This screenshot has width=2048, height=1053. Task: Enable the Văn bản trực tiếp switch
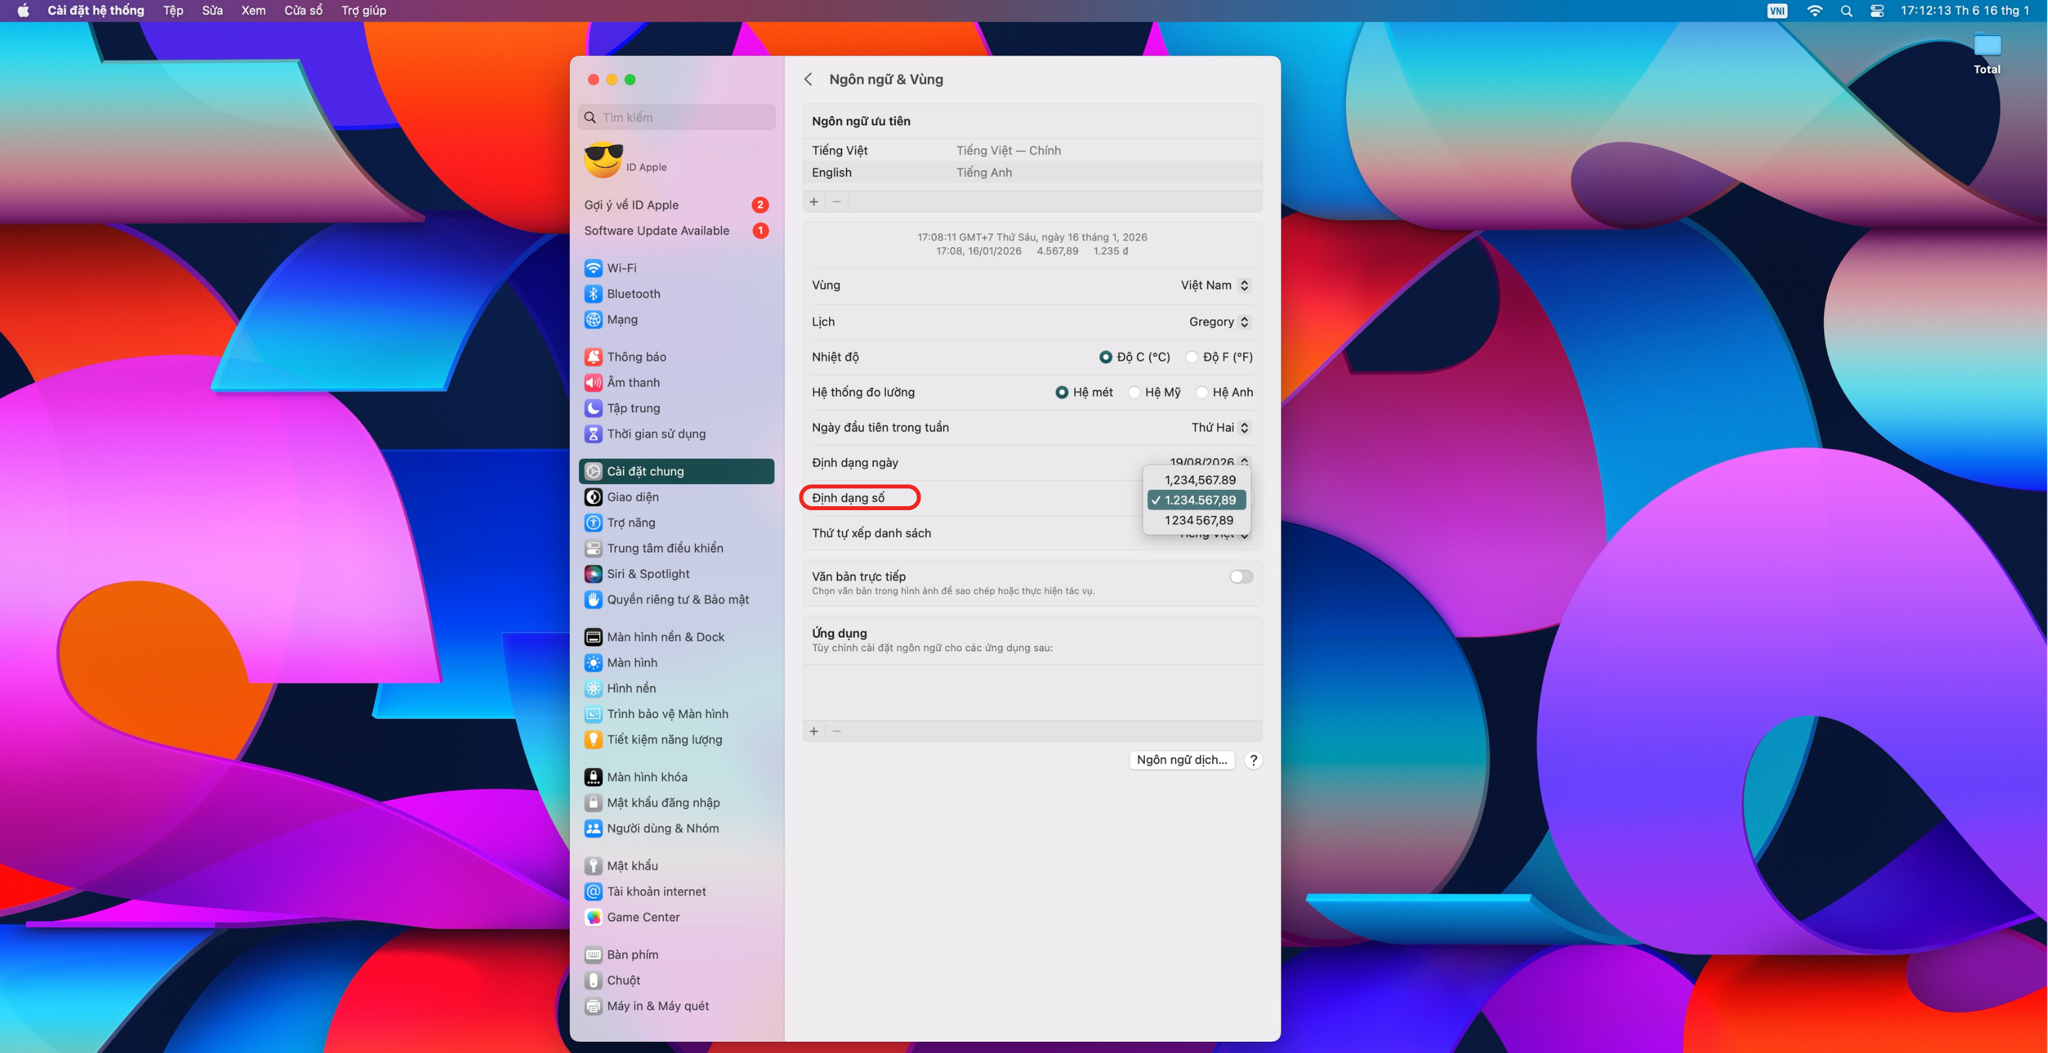click(x=1240, y=577)
